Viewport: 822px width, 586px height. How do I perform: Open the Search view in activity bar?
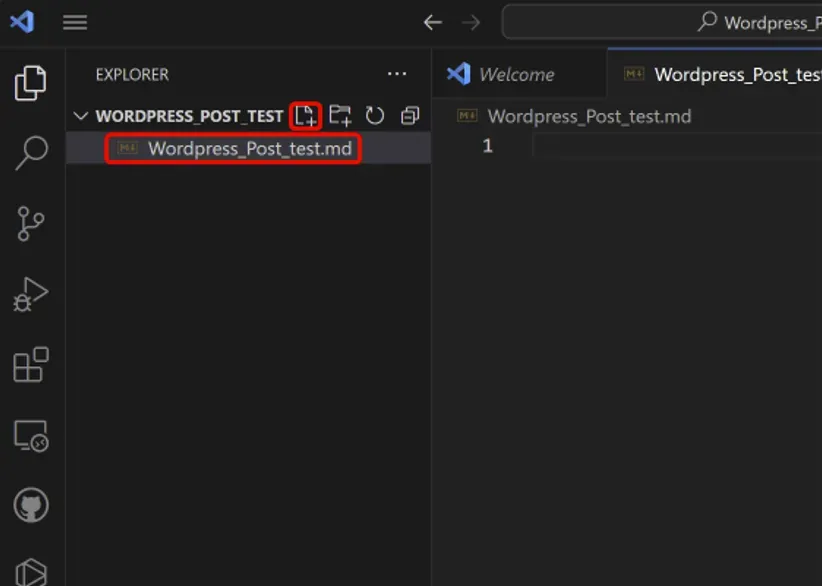31,153
